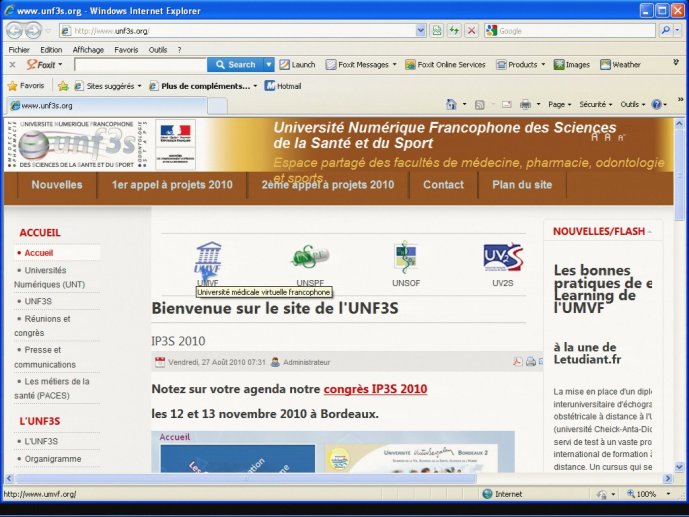The height and width of the screenshot is (517, 689).
Task: Click the PDF icon in article header
Action: [x=518, y=362]
